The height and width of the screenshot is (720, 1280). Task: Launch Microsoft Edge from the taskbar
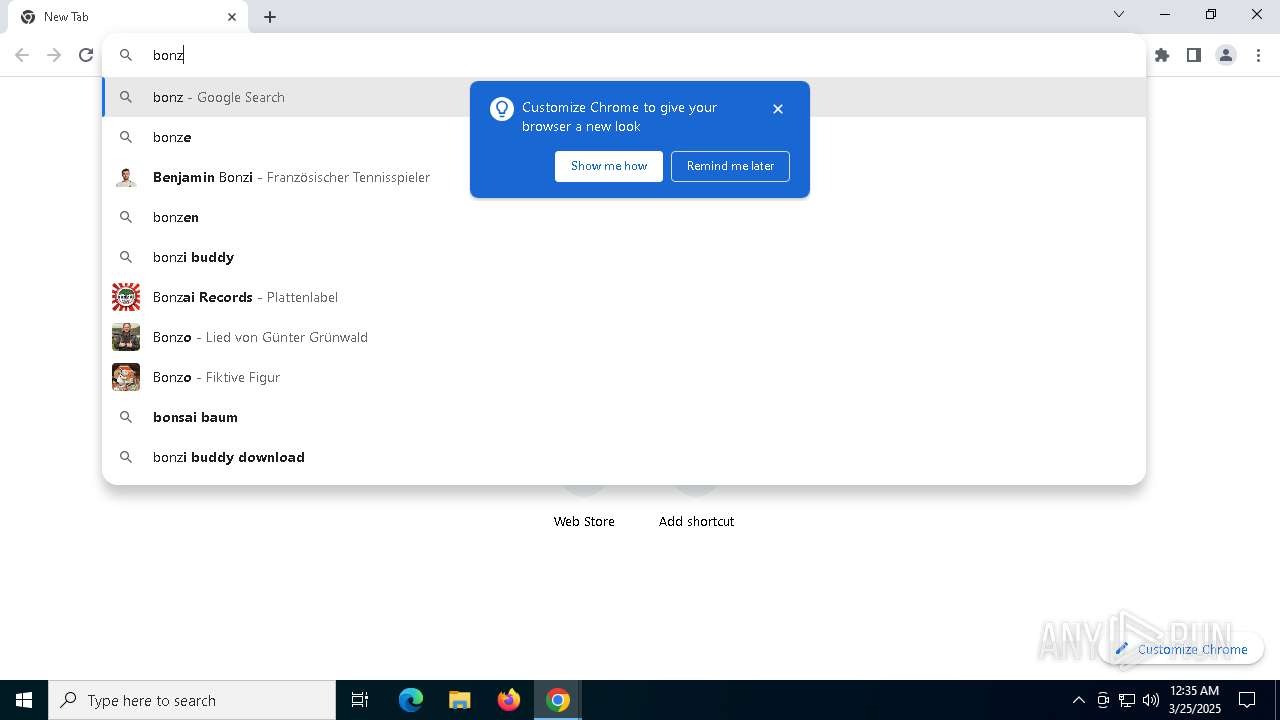point(411,700)
